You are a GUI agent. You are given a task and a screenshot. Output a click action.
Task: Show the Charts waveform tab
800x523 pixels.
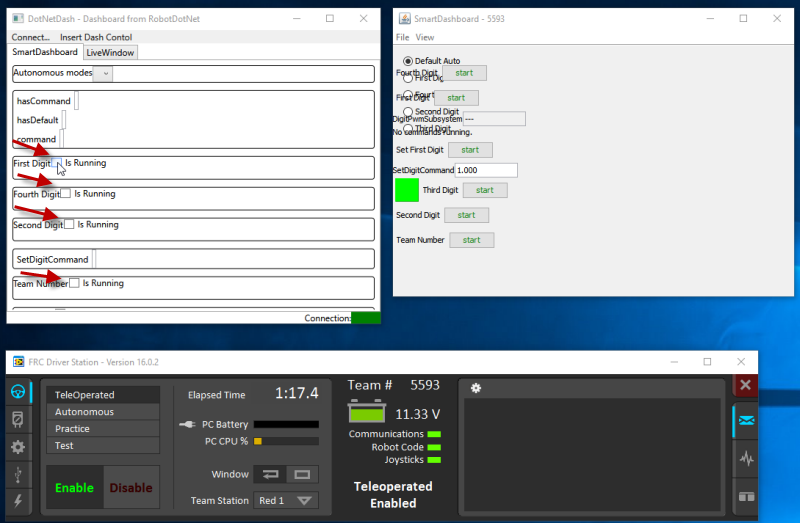click(x=746, y=458)
